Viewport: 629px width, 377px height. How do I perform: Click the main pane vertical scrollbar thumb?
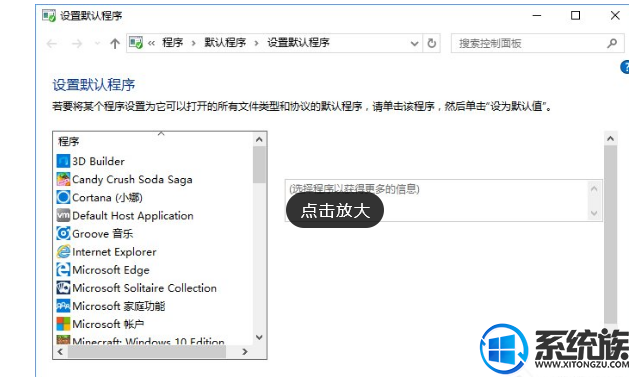coord(611,235)
